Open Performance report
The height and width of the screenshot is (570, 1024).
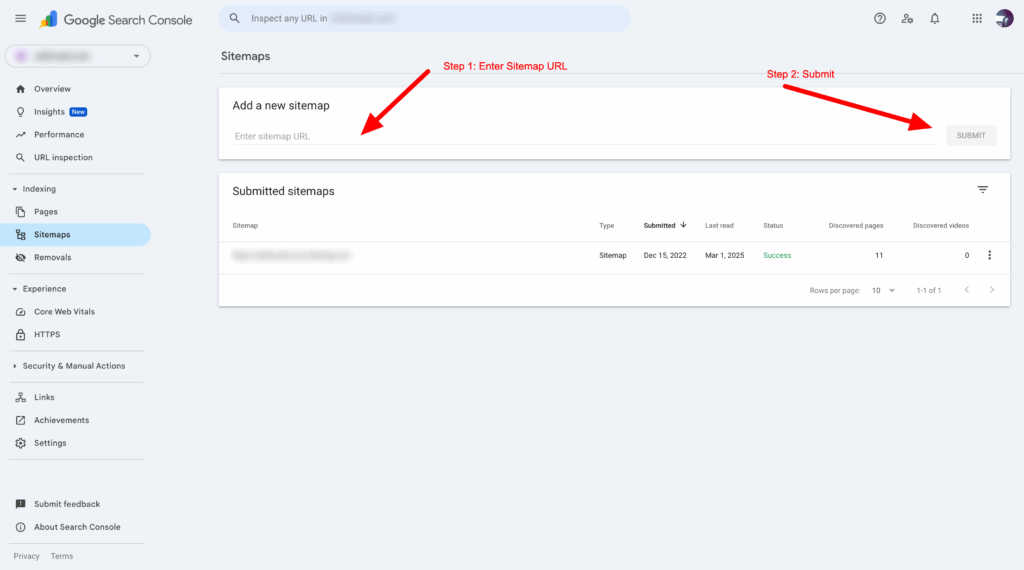click(59, 135)
